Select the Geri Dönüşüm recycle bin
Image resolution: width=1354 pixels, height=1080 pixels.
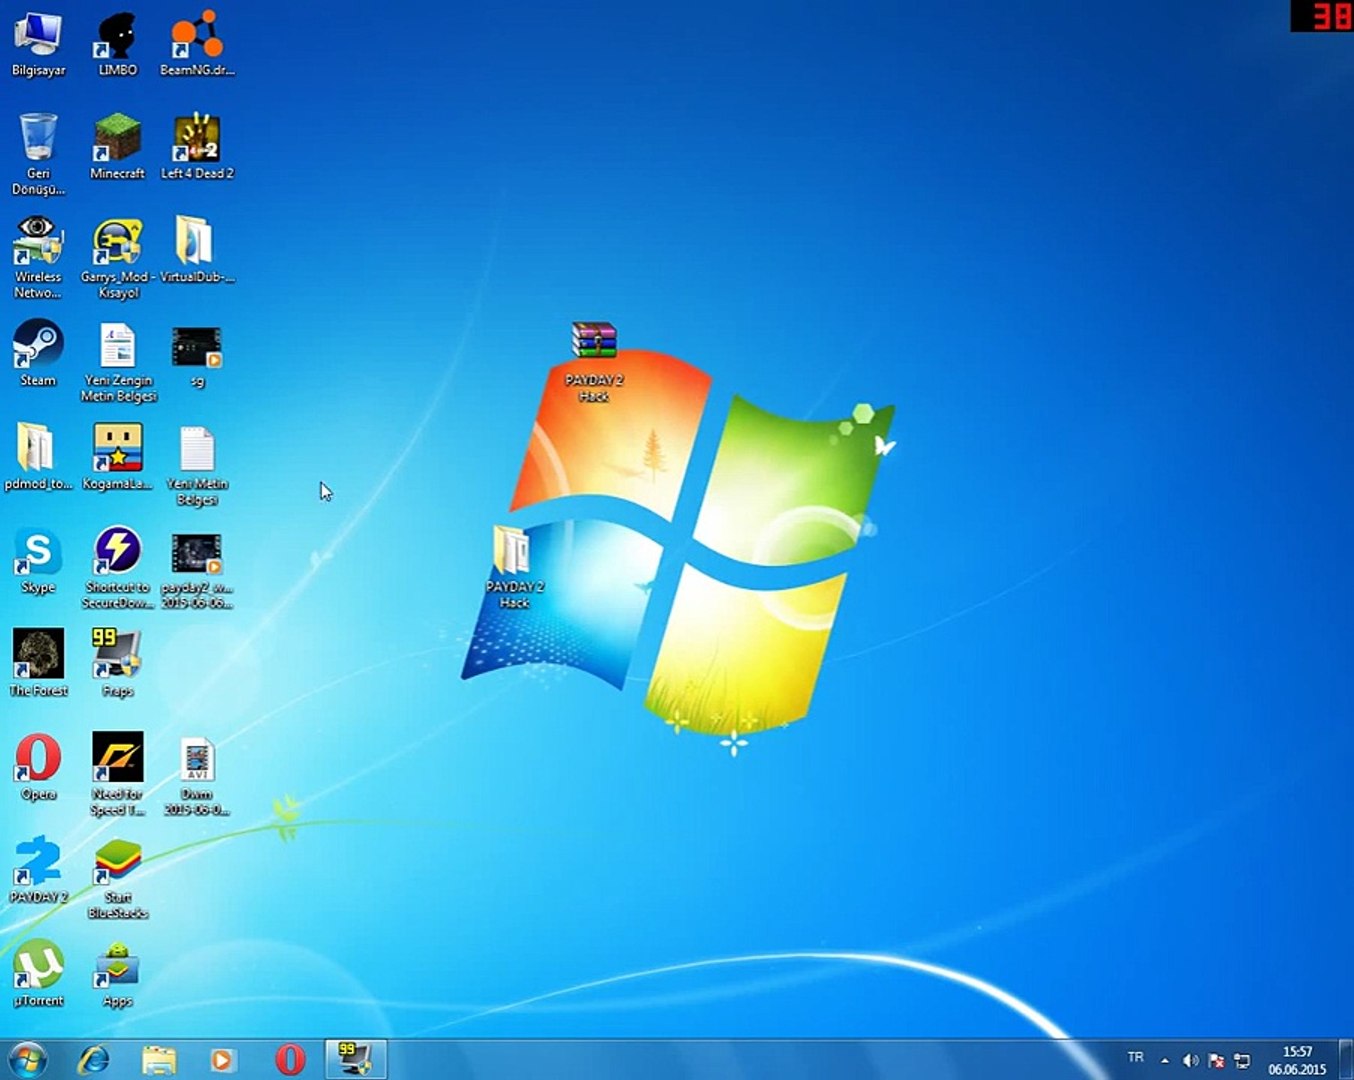pos(38,155)
